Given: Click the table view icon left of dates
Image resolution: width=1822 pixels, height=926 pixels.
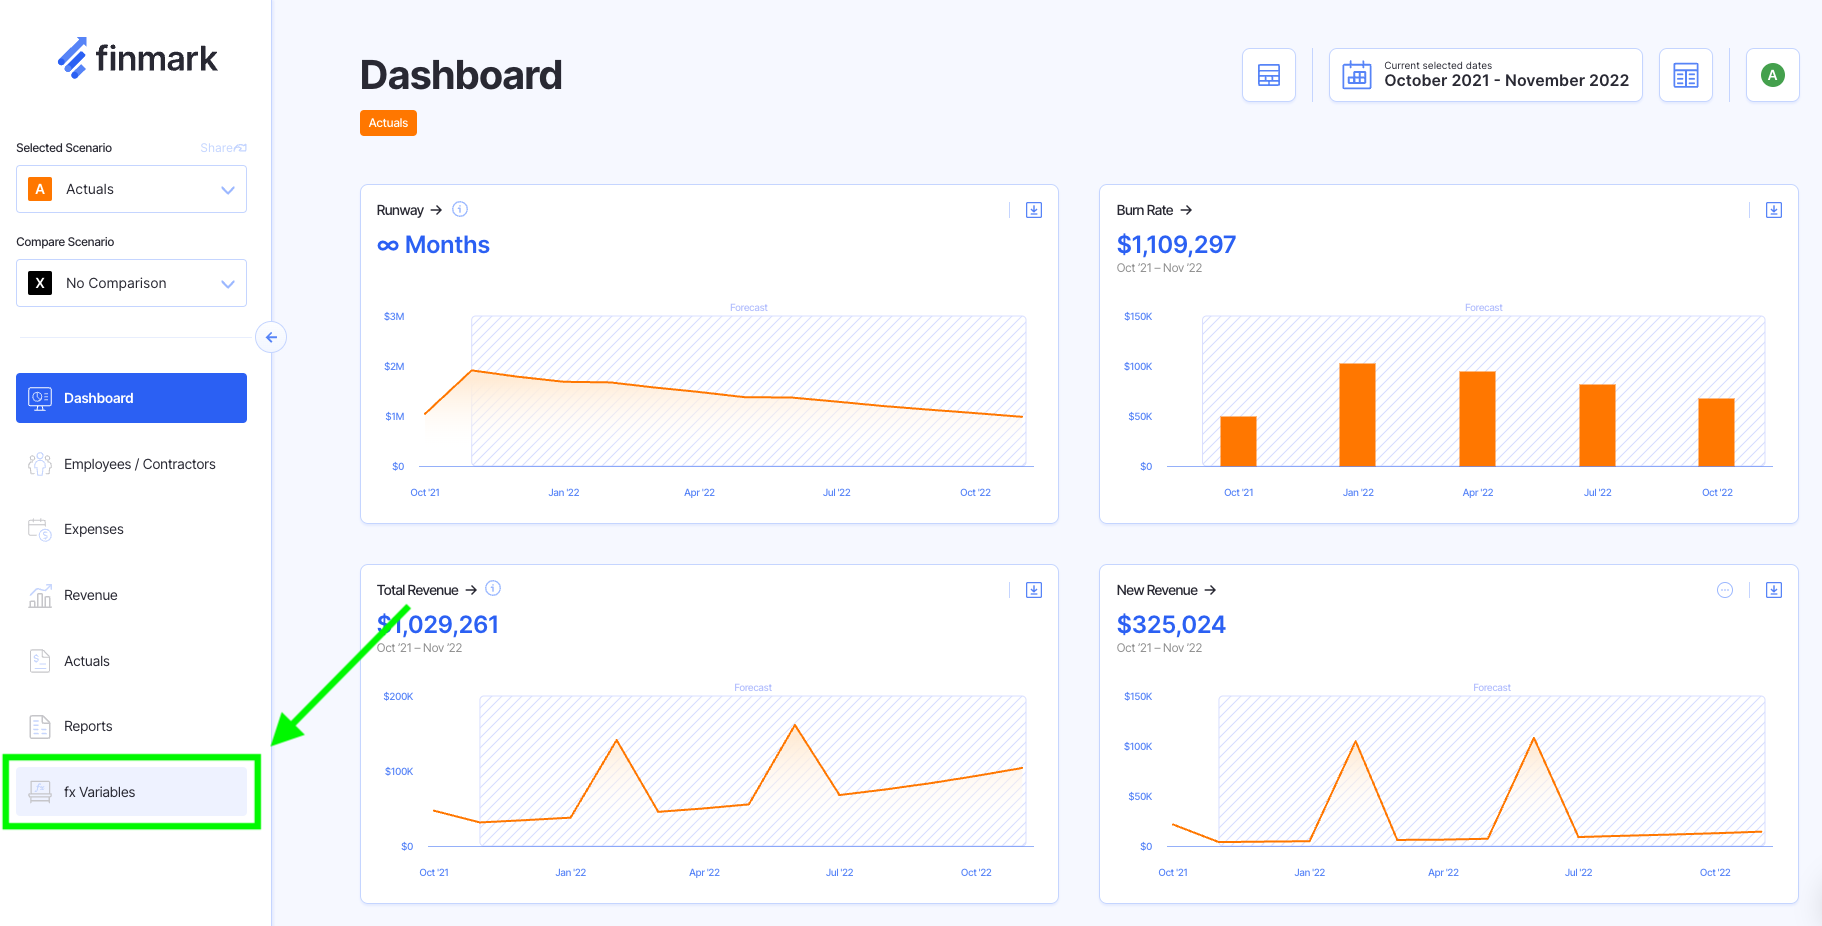Looking at the screenshot, I should point(1269,75).
